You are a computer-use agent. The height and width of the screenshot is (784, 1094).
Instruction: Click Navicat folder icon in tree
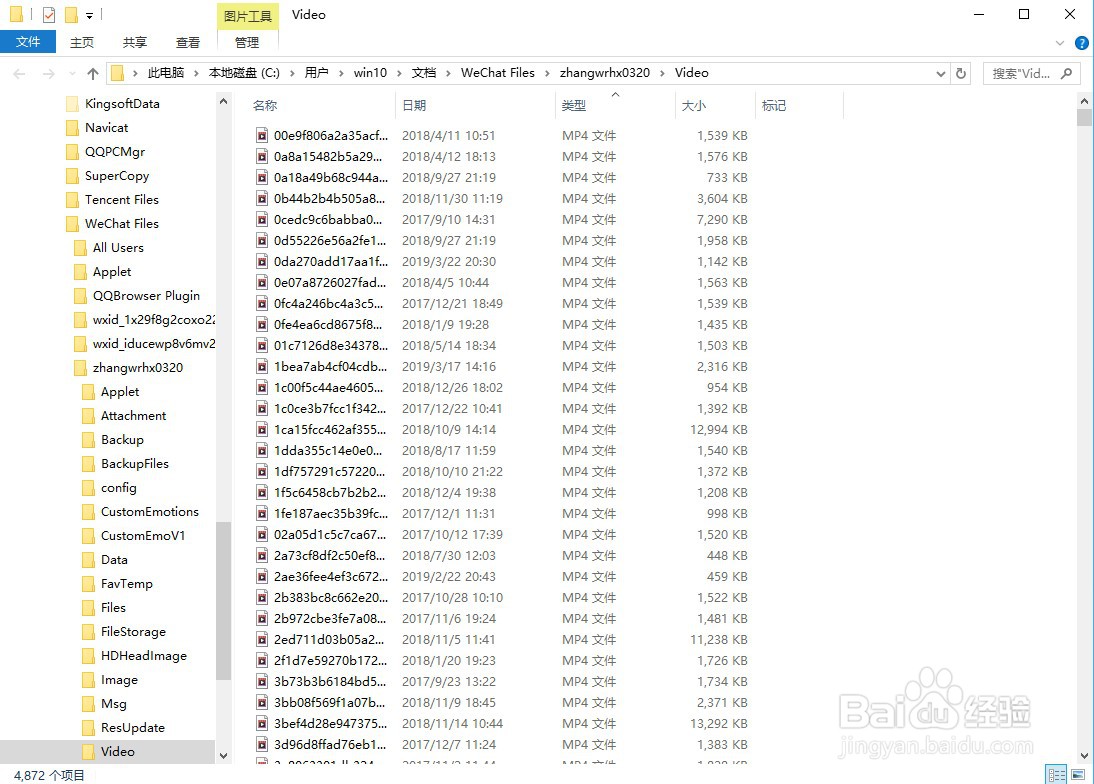[72, 128]
